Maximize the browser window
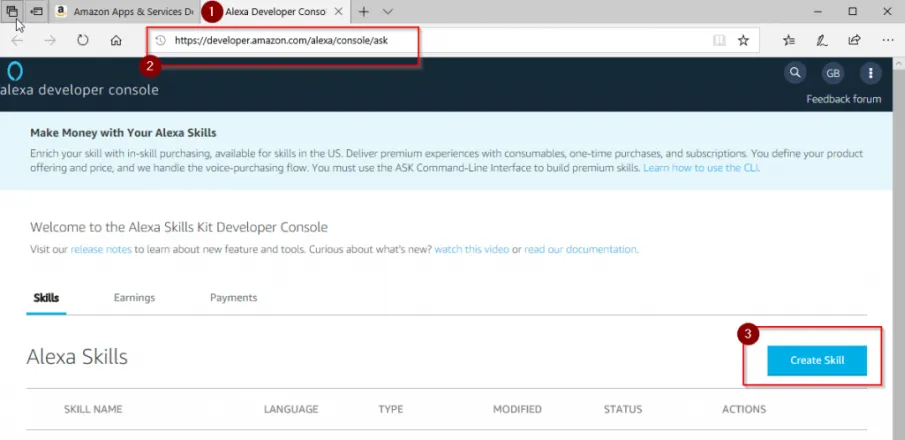 pos(852,11)
